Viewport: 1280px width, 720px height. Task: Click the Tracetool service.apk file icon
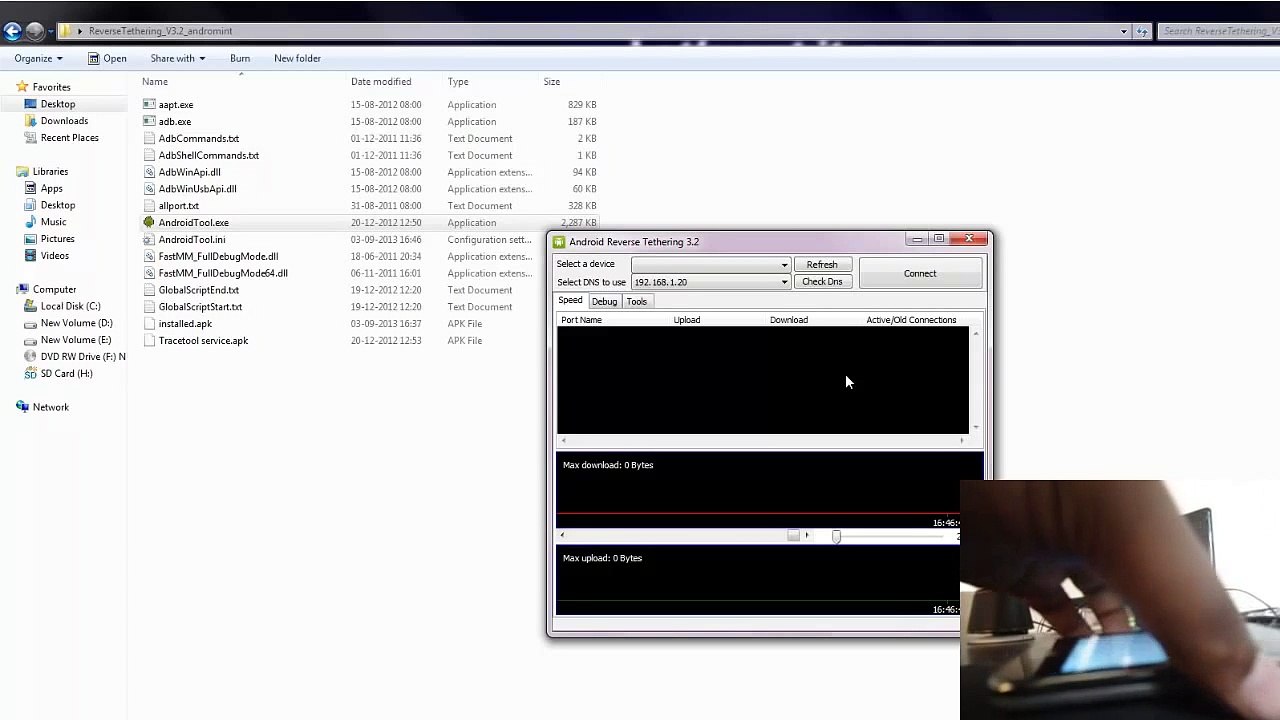149,340
